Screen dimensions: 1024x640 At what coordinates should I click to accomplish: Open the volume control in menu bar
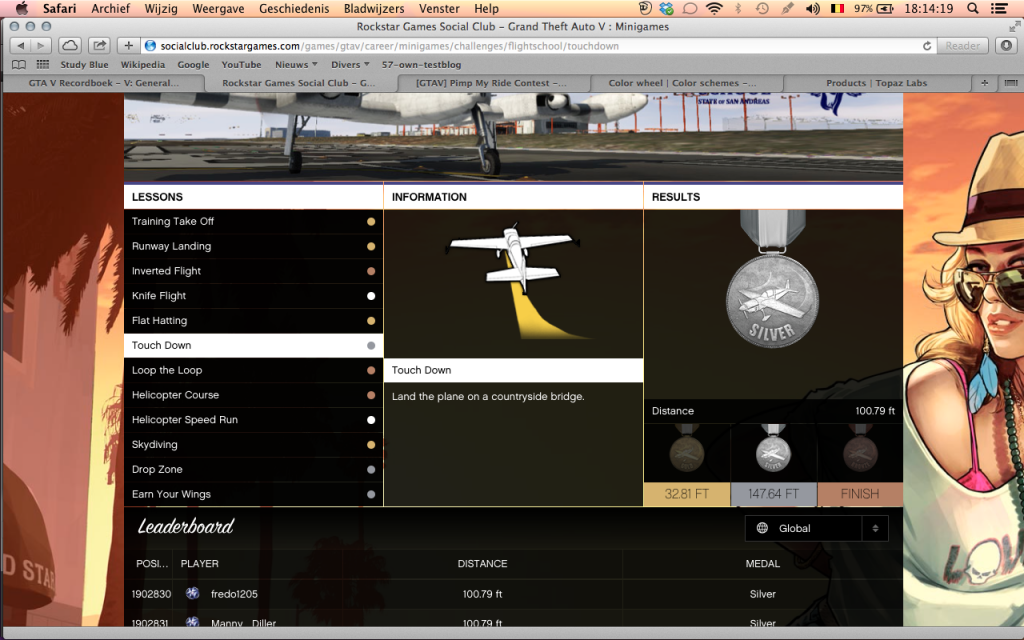(812, 8)
